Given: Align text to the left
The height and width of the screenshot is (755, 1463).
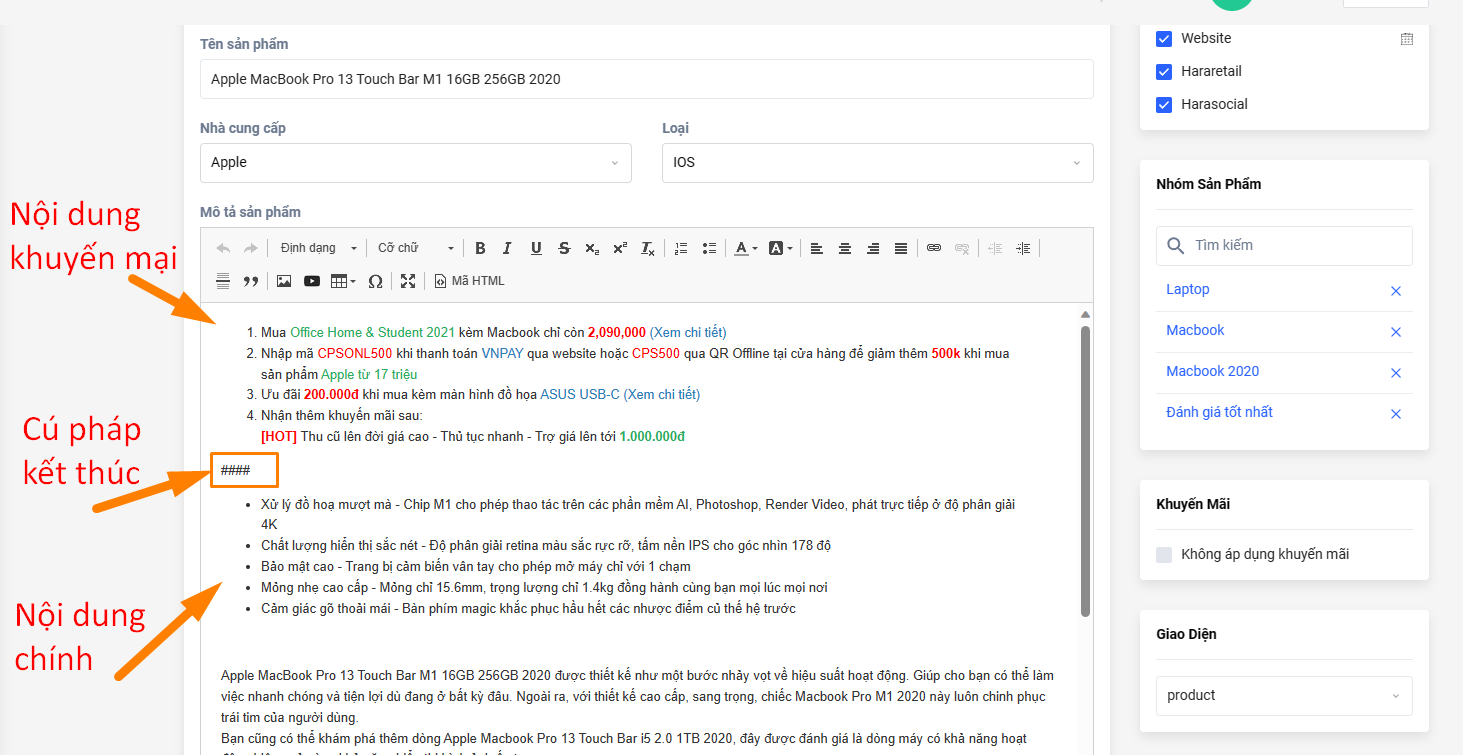Looking at the screenshot, I should click(x=817, y=248).
